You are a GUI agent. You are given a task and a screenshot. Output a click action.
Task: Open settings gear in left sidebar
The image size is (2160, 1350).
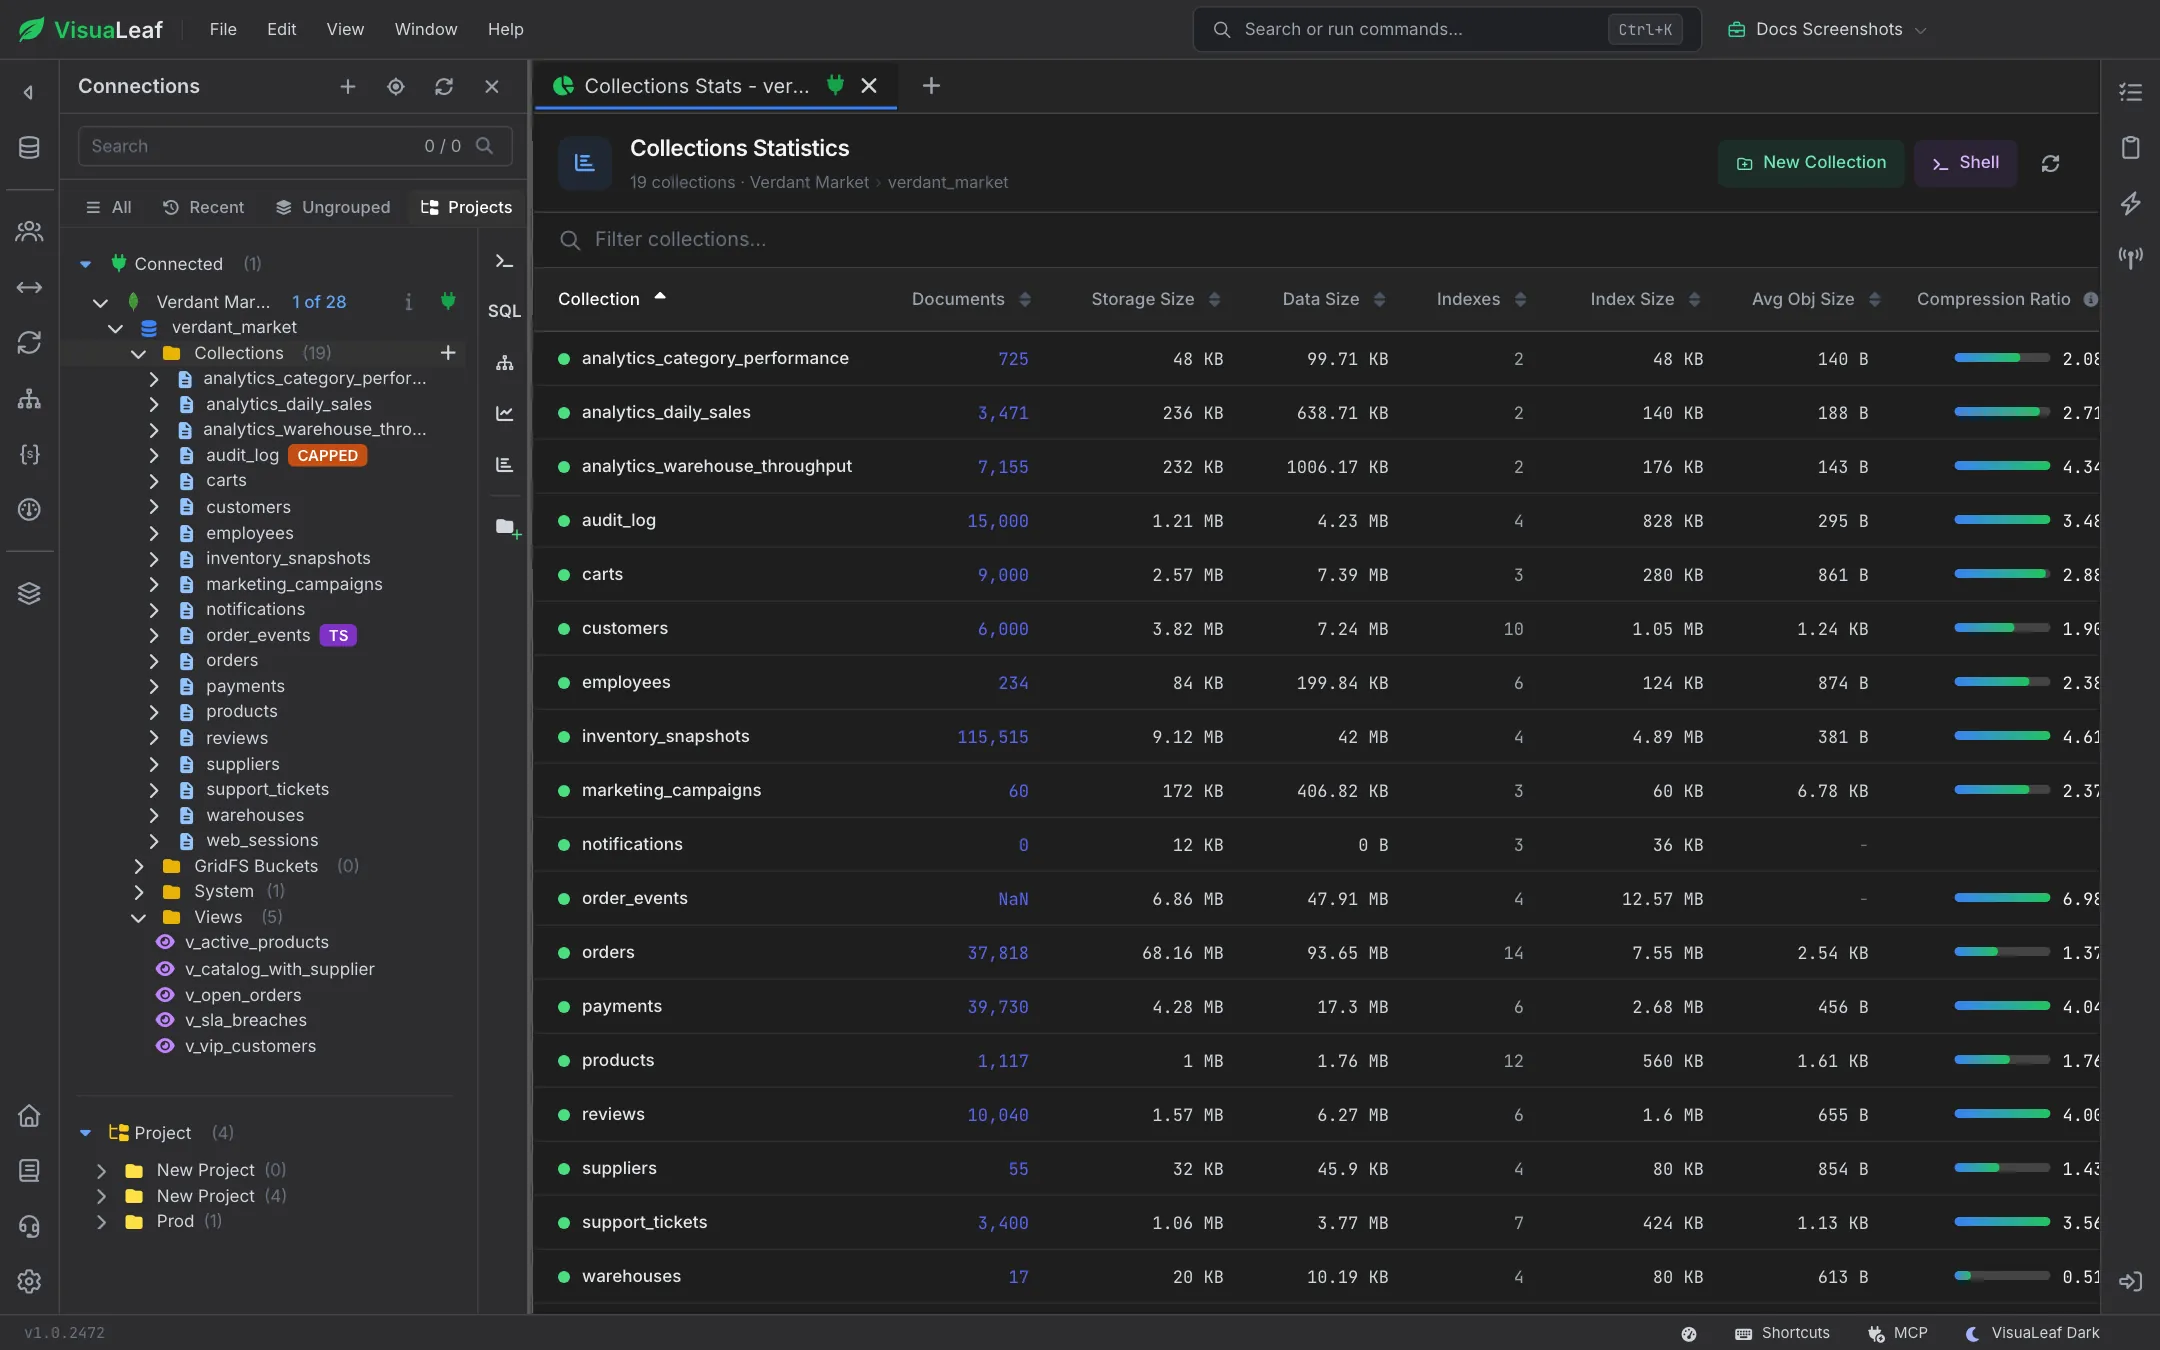[x=29, y=1281]
